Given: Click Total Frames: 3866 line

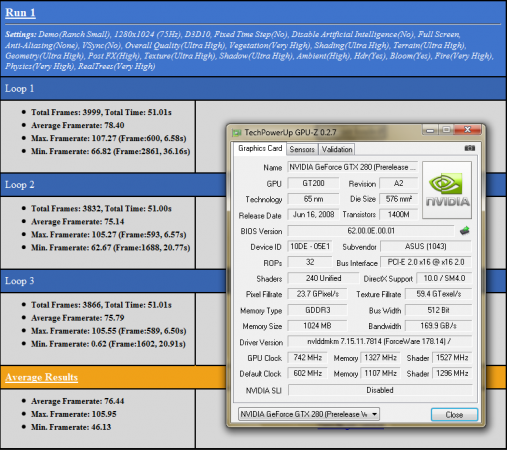Looking at the screenshot, I should point(101,305).
